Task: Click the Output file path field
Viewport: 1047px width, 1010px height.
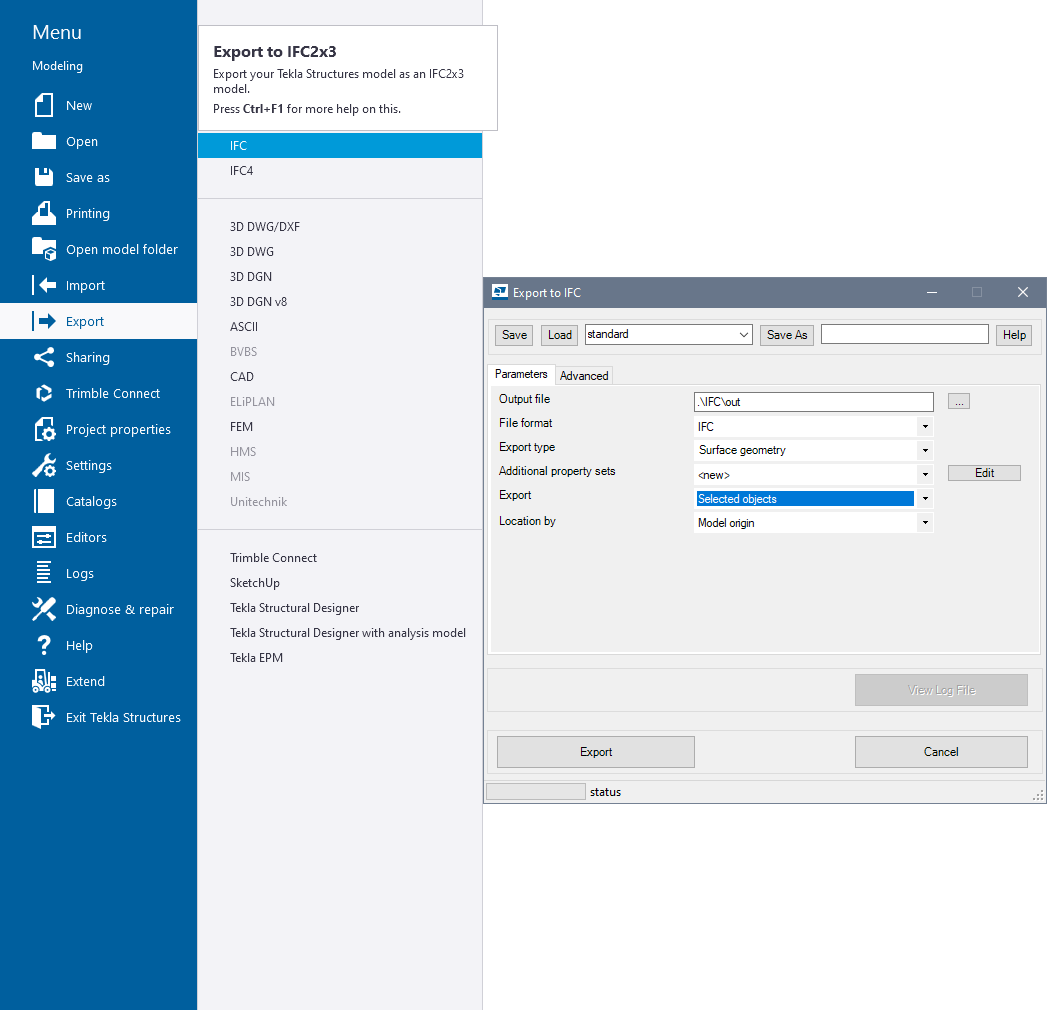Action: click(x=813, y=402)
